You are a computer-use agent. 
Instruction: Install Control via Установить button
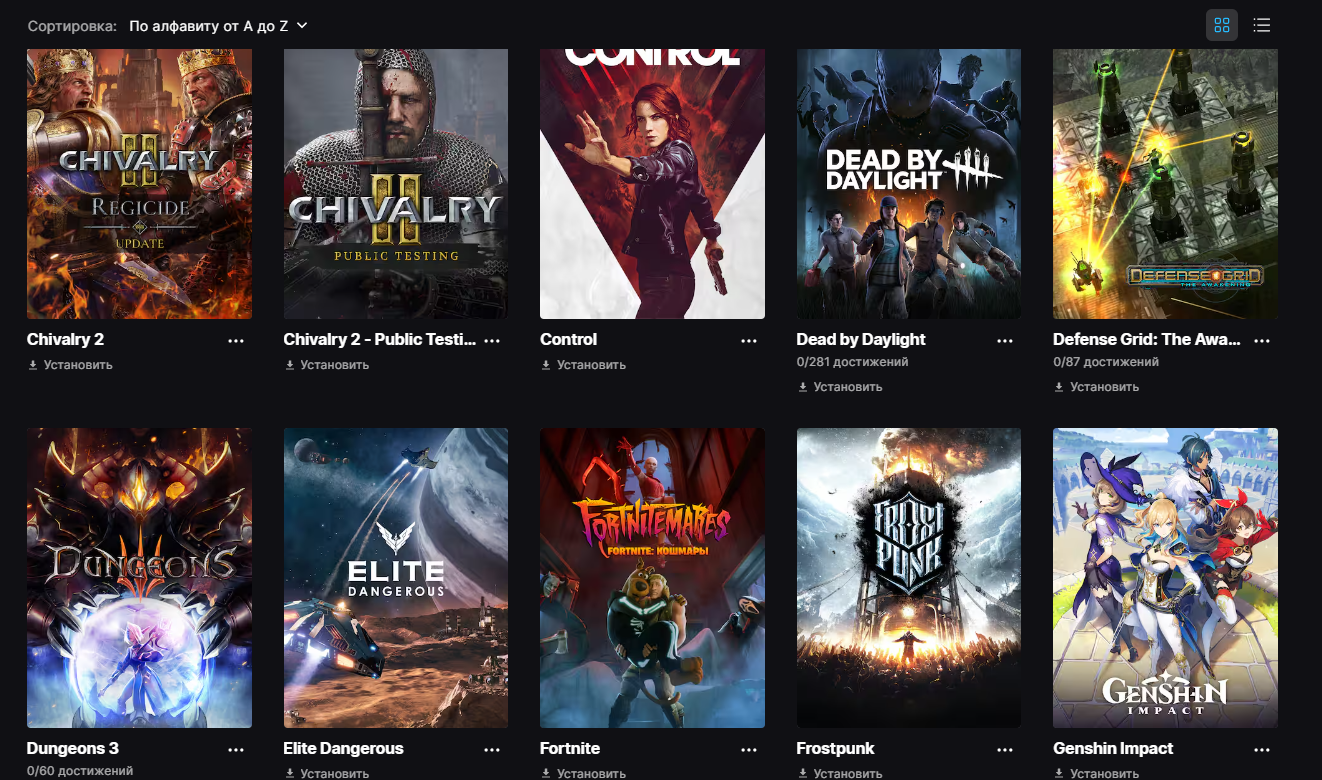pos(583,365)
